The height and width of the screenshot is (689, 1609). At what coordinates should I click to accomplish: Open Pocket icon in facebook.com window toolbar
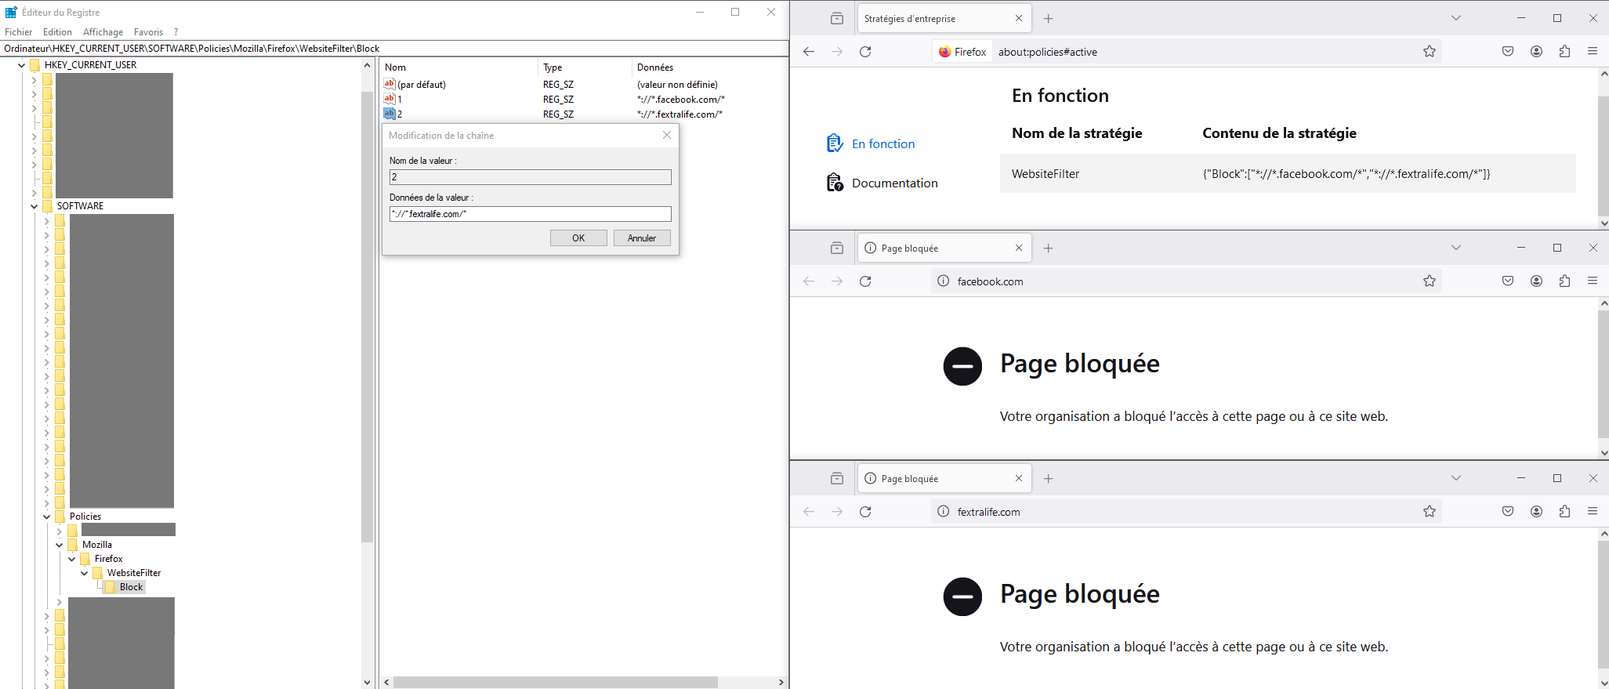1507,281
